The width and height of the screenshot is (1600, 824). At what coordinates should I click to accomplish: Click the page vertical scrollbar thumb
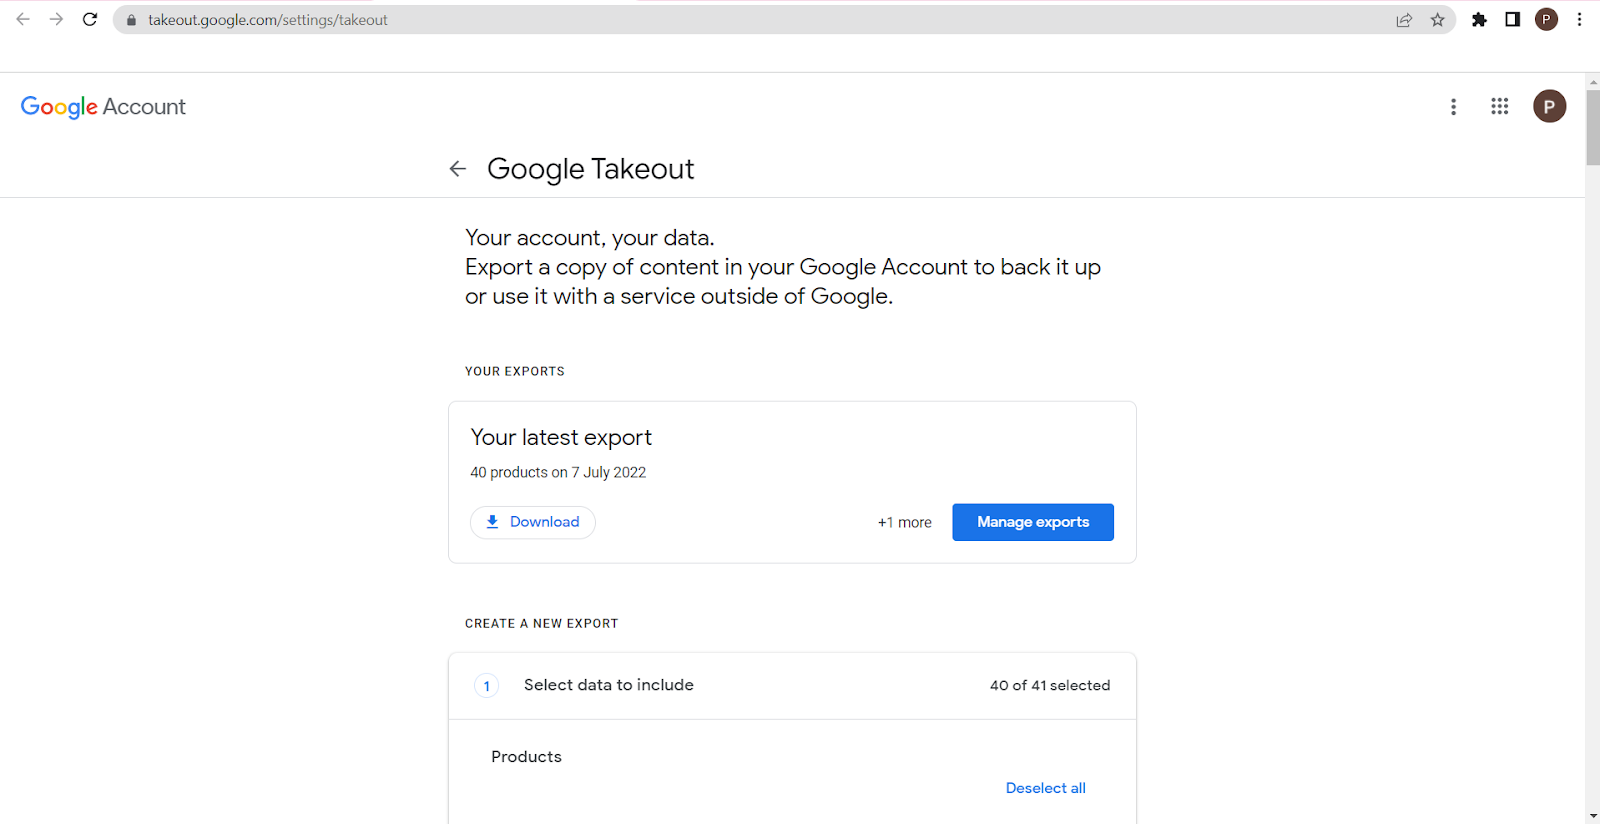[1592, 125]
